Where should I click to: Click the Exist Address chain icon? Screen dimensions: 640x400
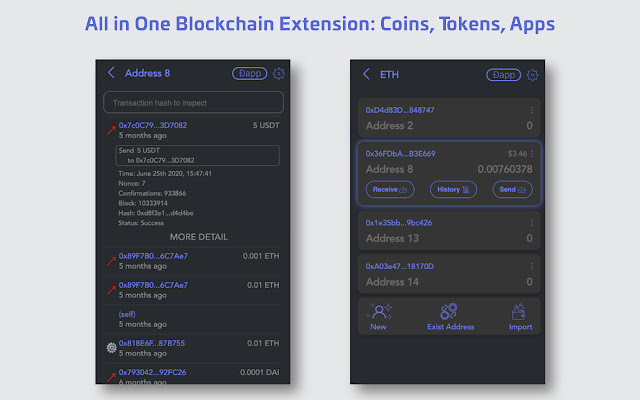(x=449, y=311)
